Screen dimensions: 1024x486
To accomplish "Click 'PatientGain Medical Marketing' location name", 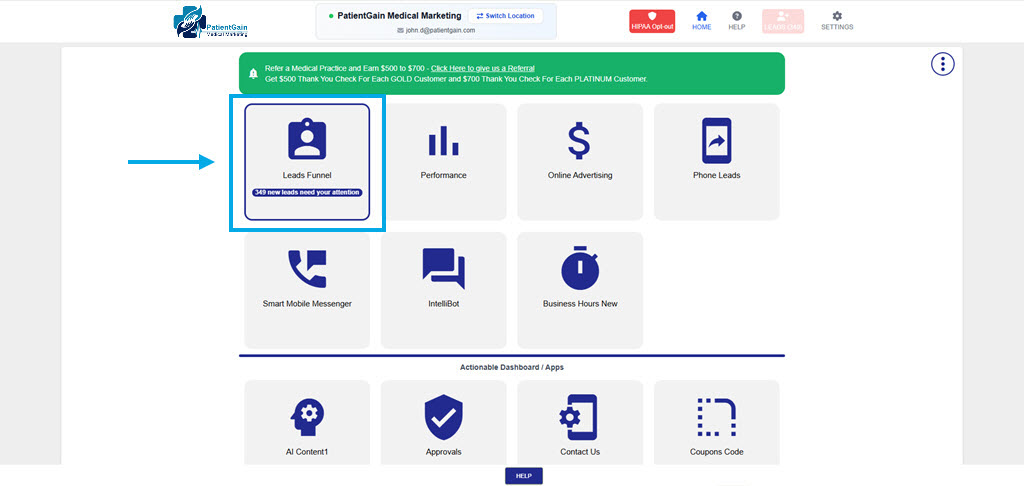I will 399,16.
